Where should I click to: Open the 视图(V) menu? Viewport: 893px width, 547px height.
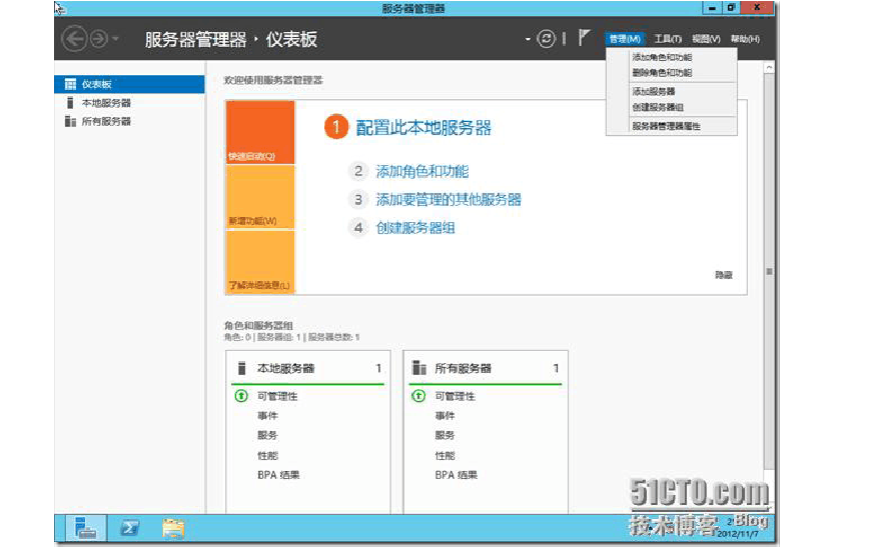point(706,39)
